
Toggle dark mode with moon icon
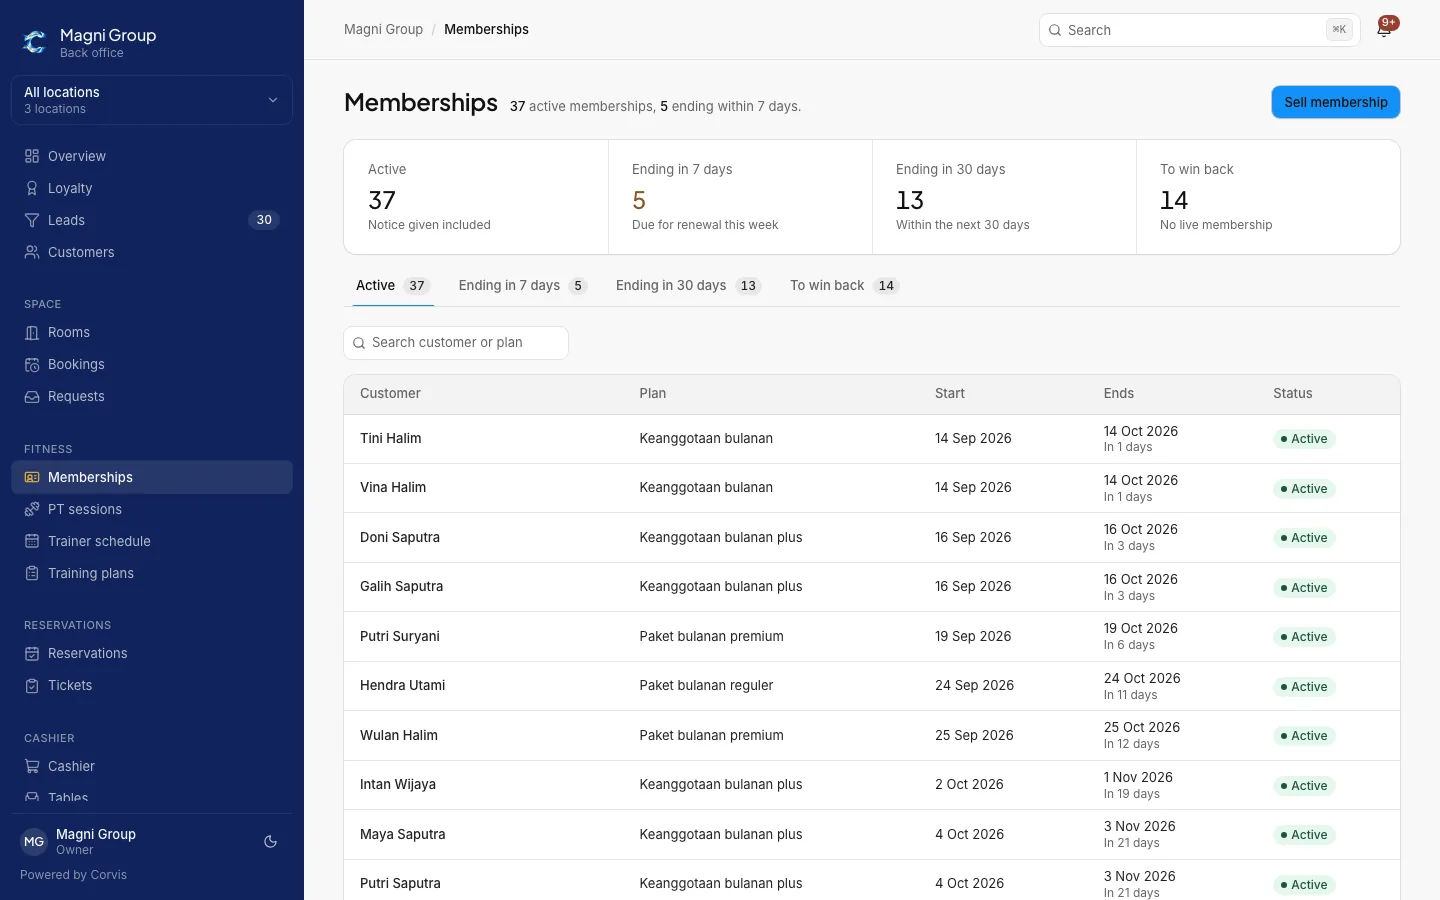point(270,842)
